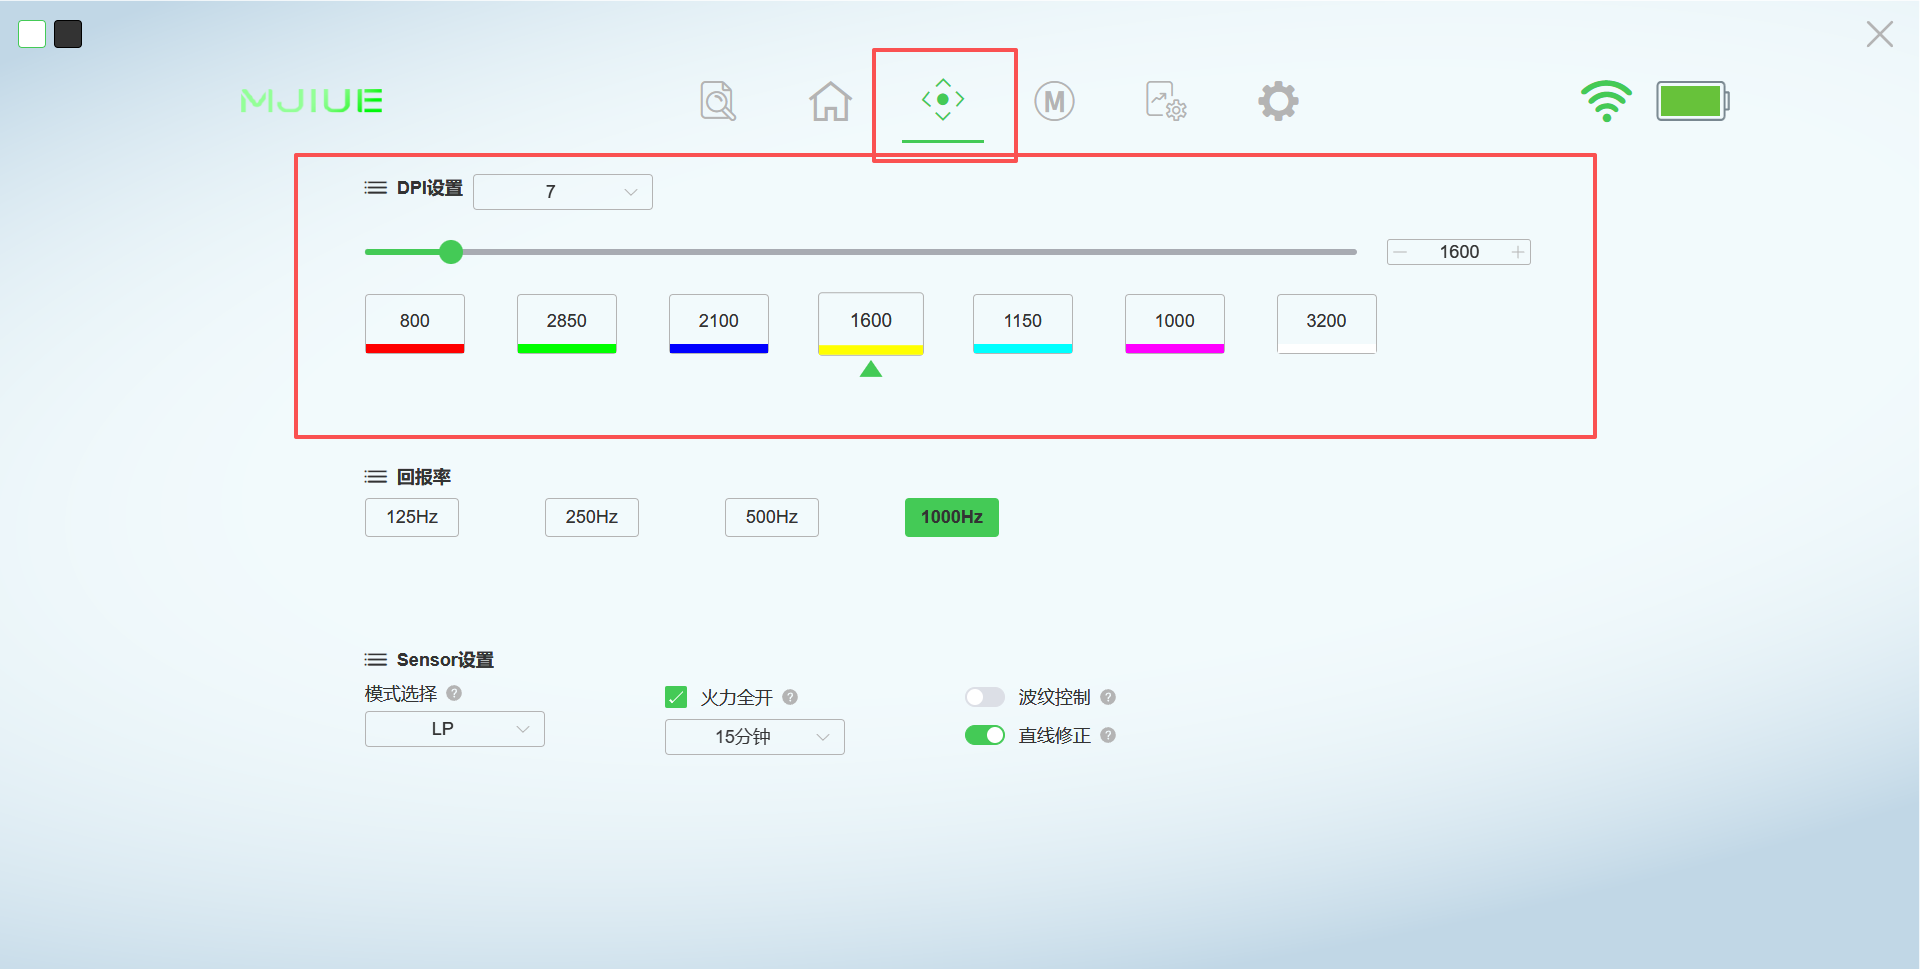Click help icon next to 直线修正
Viewport: 1920px width, 969px height.
click(1108, 735)
